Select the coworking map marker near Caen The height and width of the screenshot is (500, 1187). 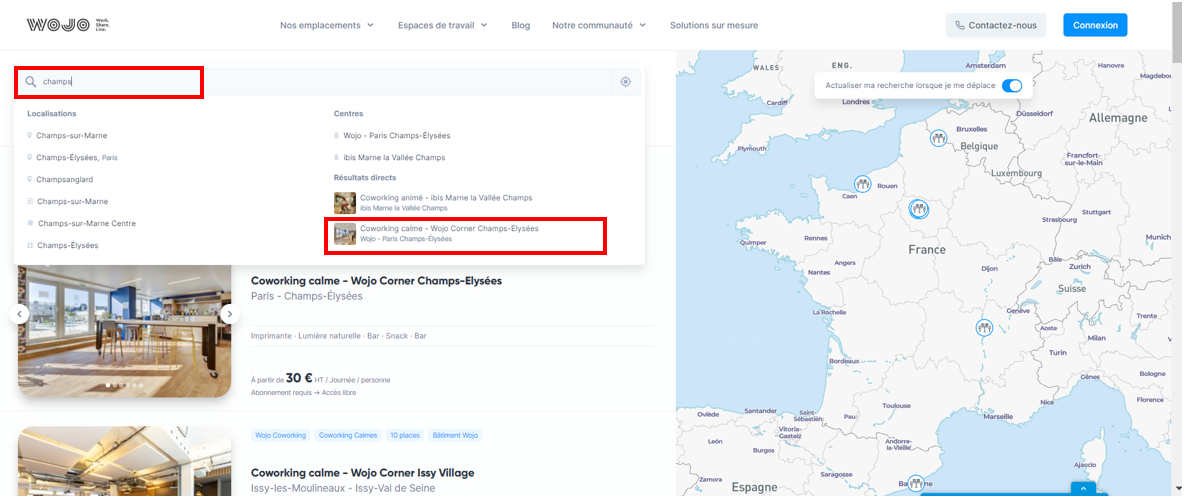pyautogui.click(x=862, y=184)
